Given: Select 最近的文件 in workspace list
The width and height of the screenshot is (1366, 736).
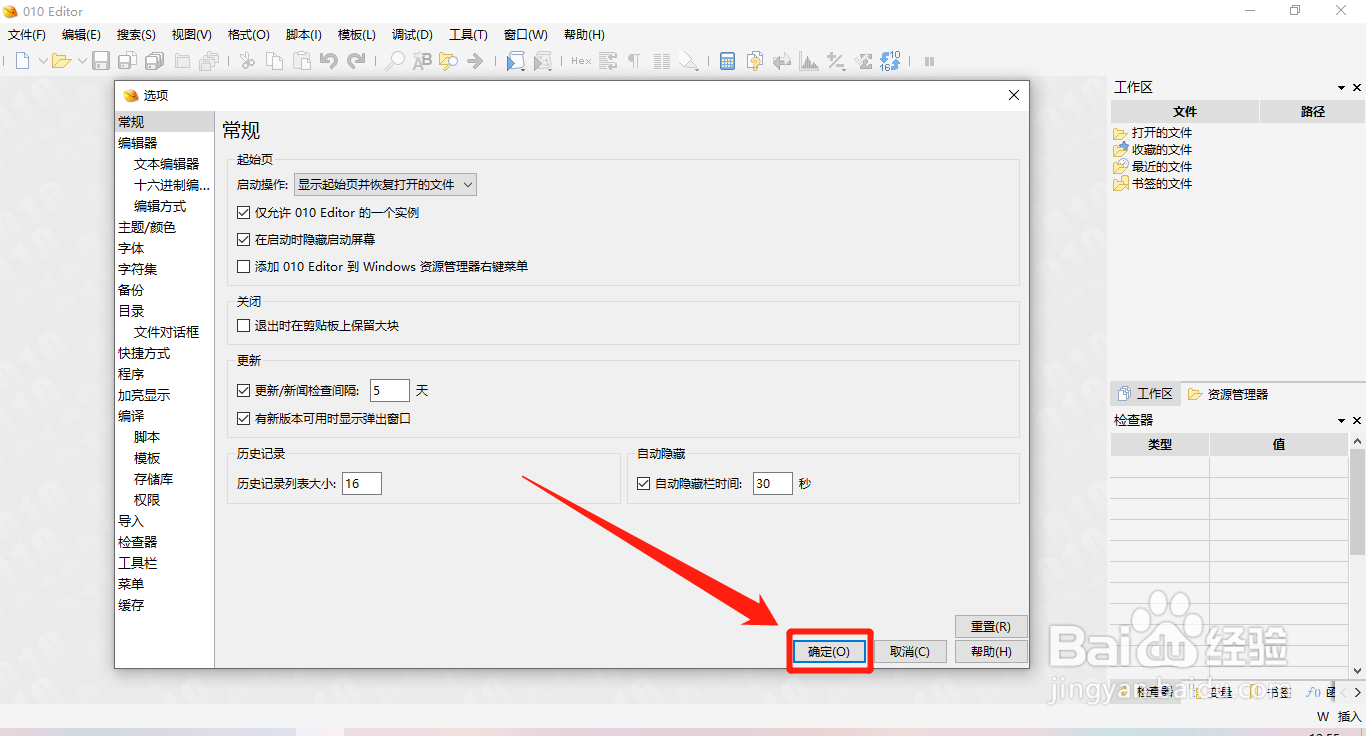Looking at the screenshot, I should 1162,167.
